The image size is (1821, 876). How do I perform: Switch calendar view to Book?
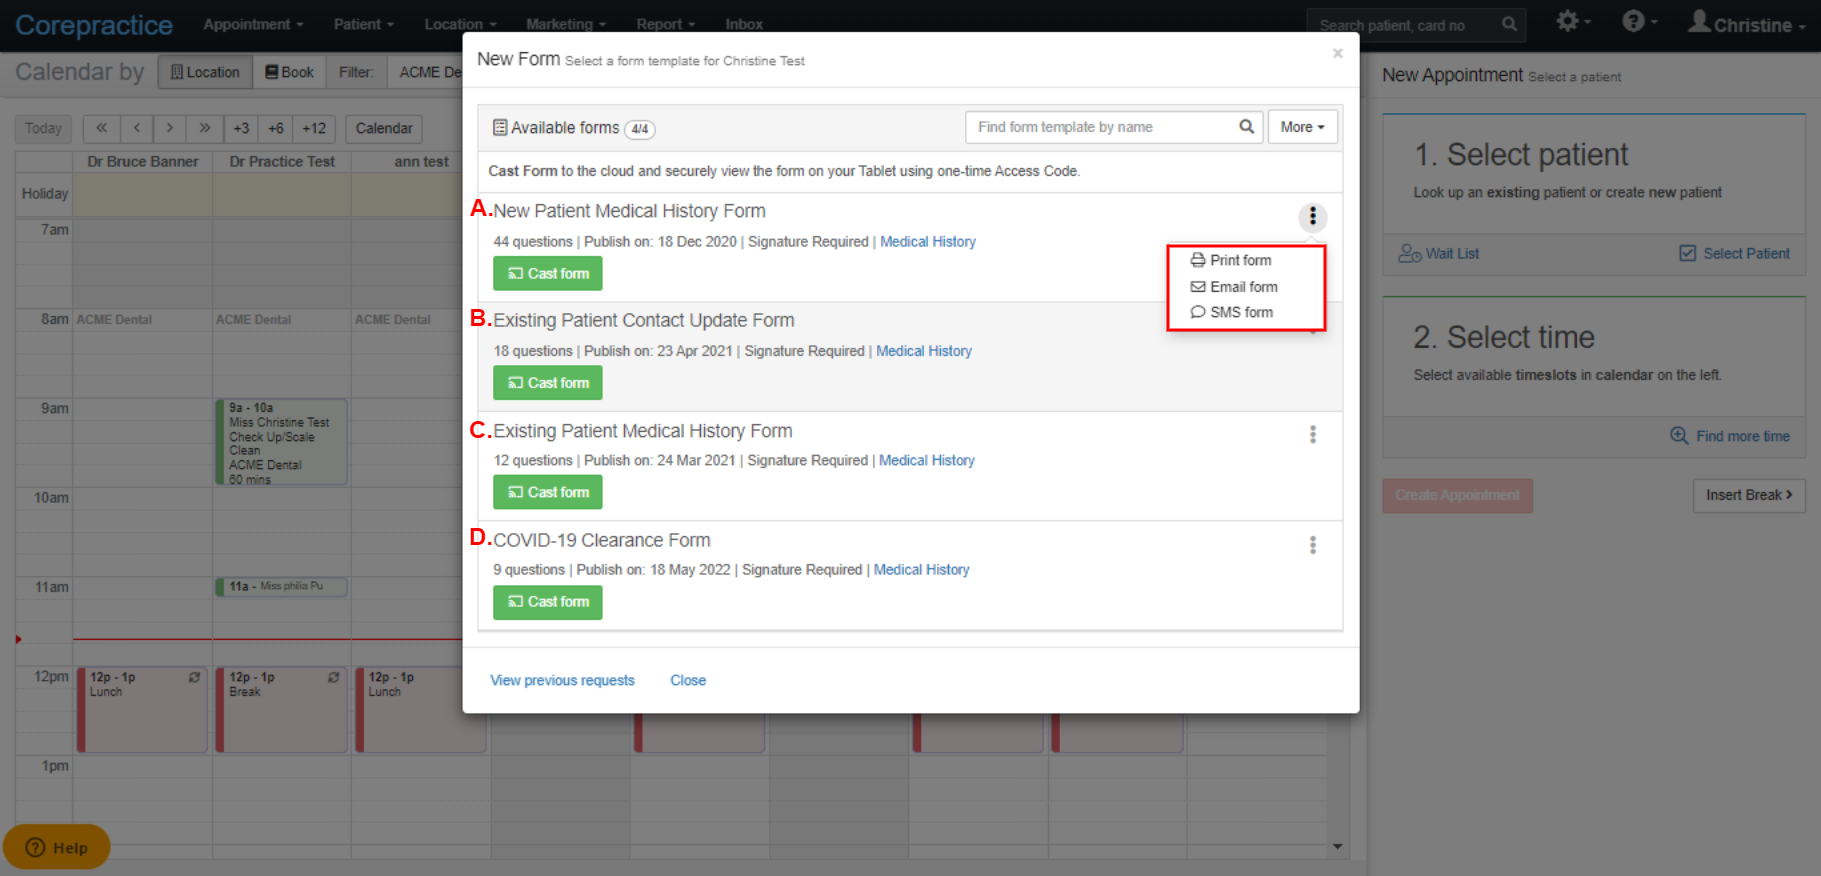[x=289, y=72]
